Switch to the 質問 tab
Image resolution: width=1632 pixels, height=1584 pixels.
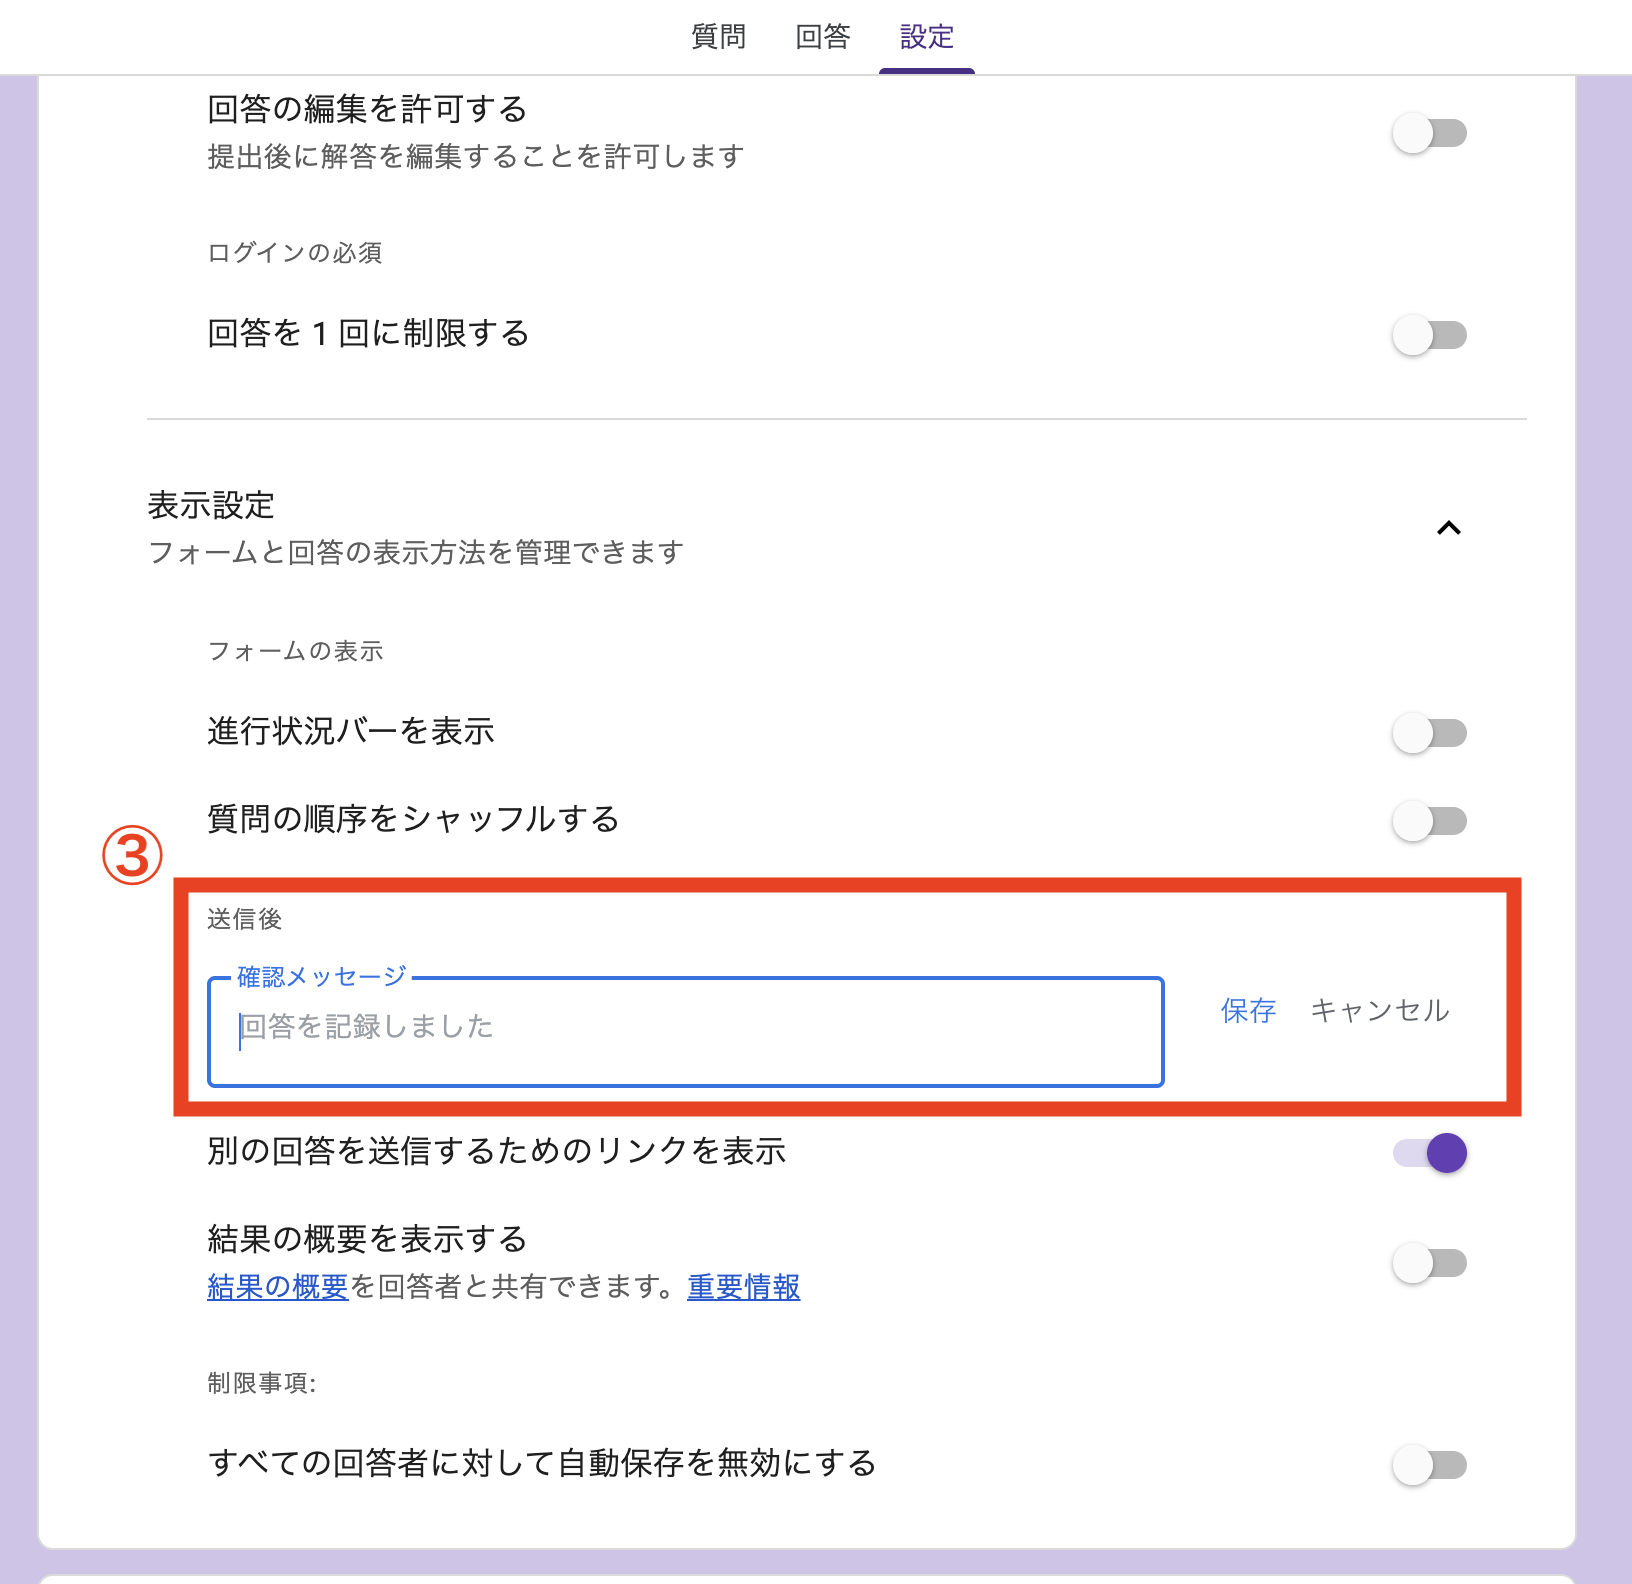pyautogui.click(x=718, y=37)
